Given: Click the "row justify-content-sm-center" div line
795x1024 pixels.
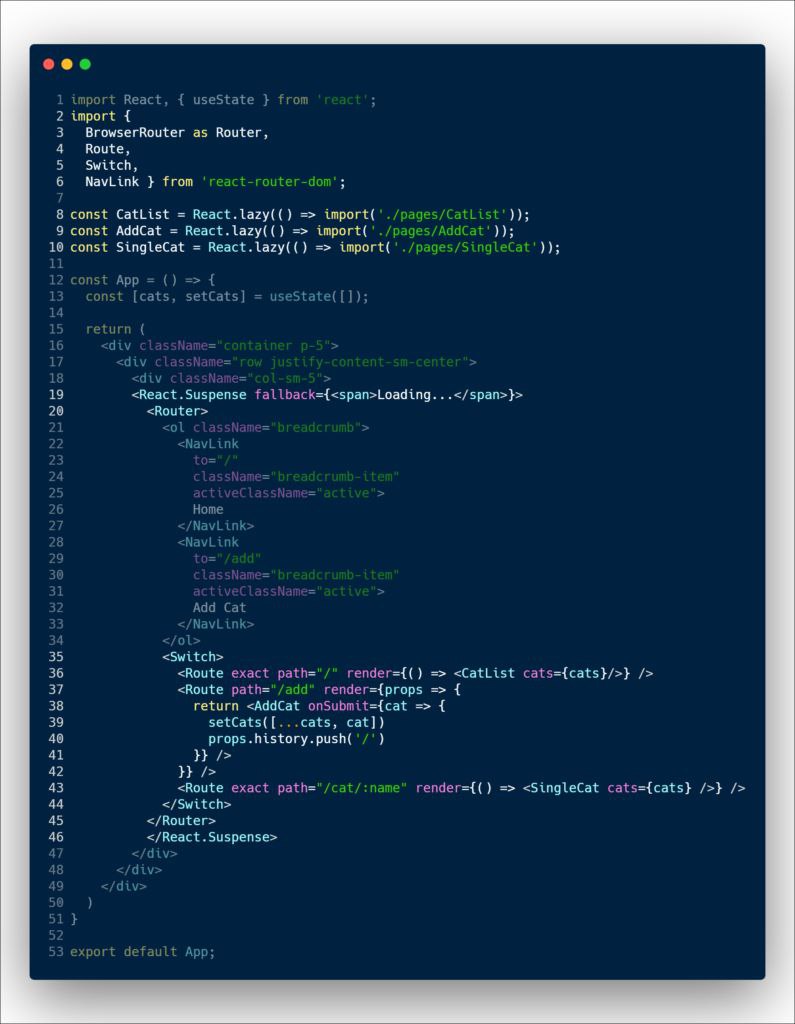Looking at the screenshot, I should 296,362.
